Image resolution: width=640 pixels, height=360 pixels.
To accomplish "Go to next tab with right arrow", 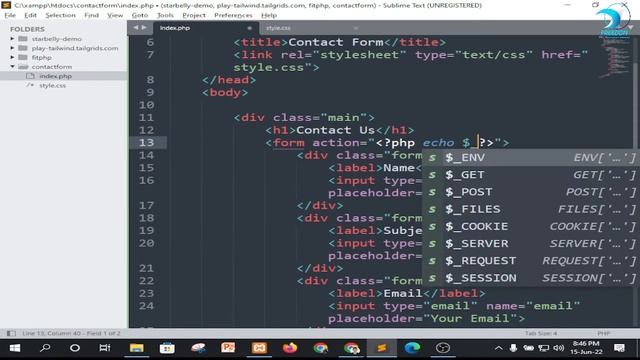I will click(144, 28).
